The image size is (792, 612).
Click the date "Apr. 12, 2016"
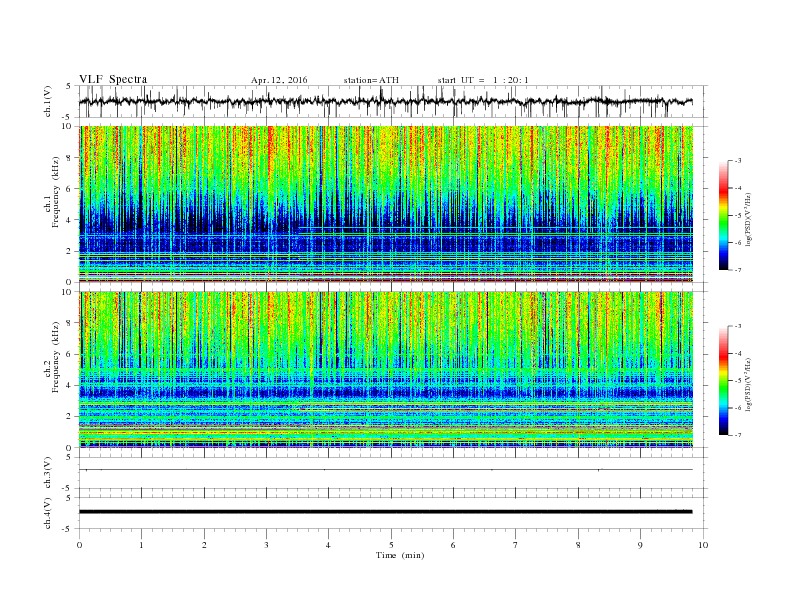(279, 80)
